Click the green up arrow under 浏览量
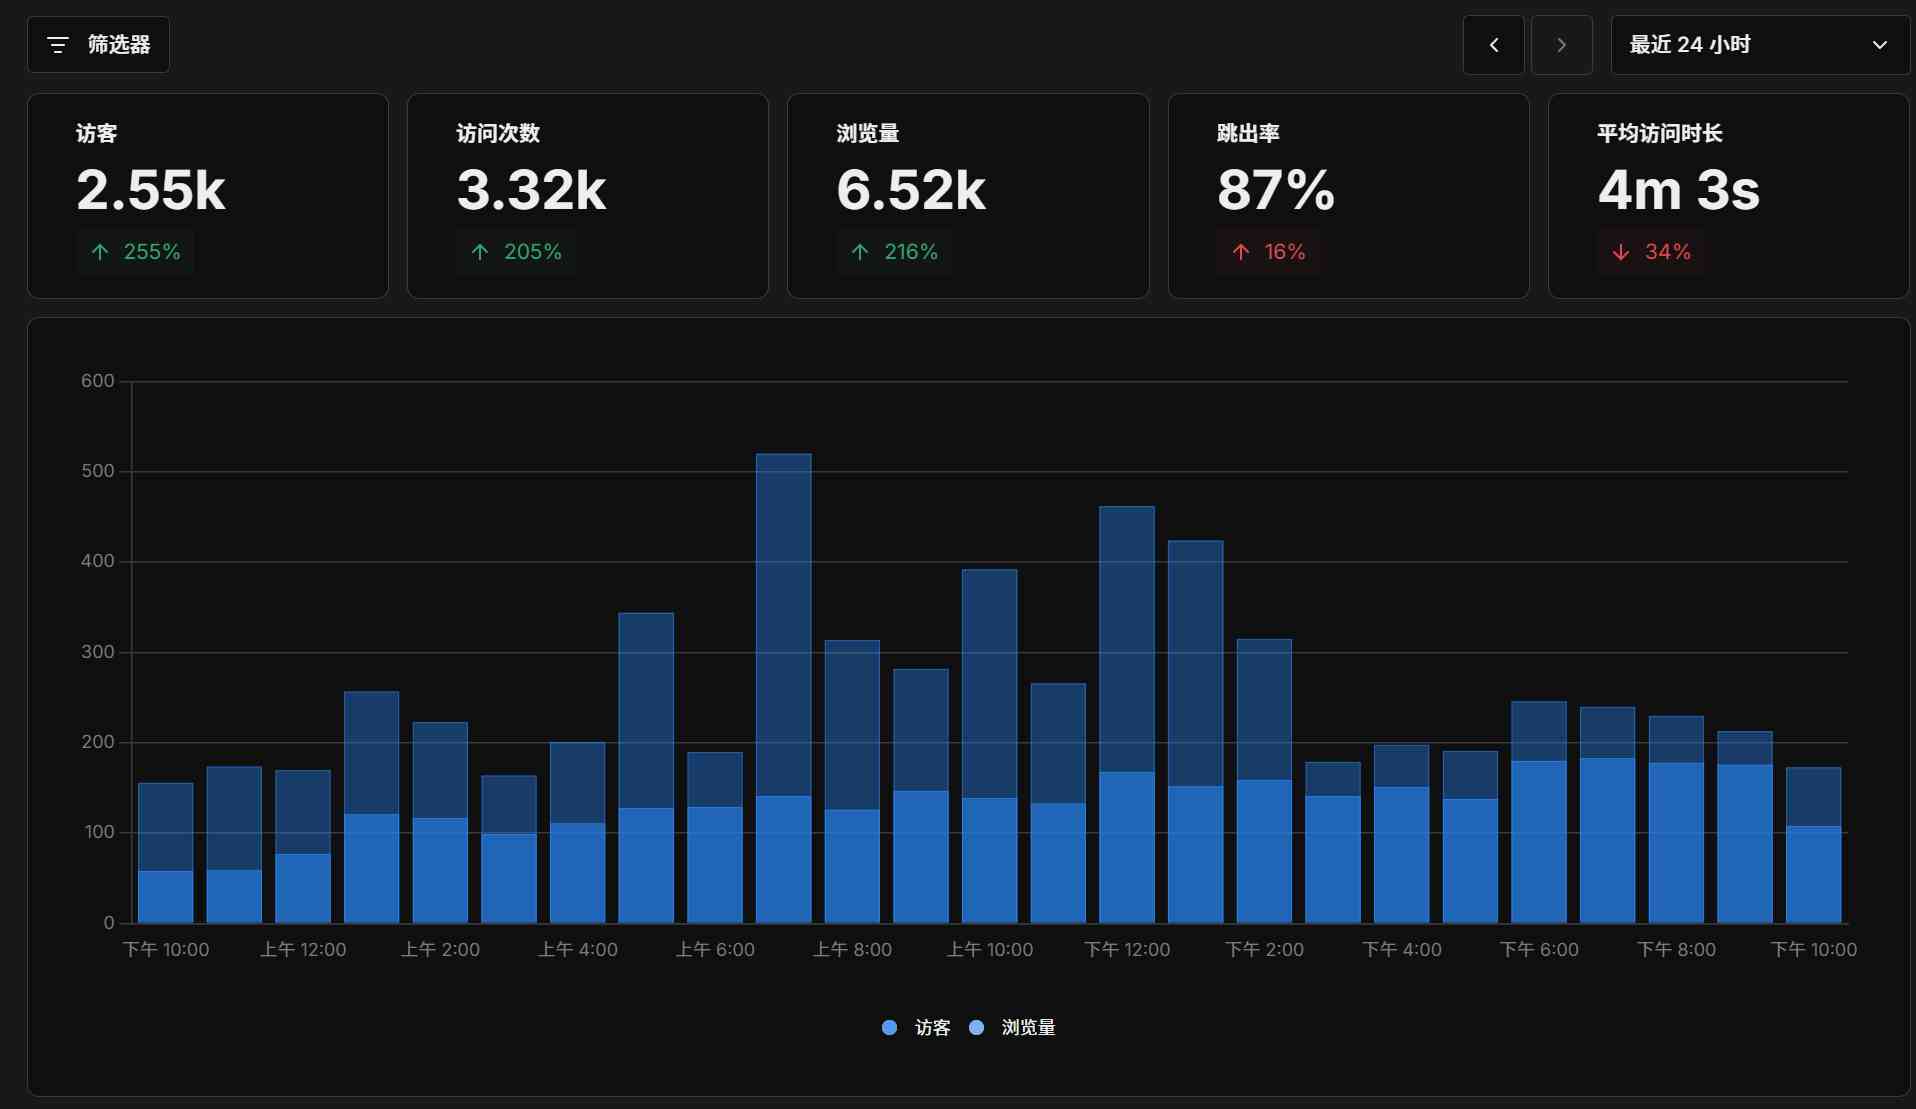Image resolution: width=1916 pixels, height=1109 pixels. click(x=860, y=252)
